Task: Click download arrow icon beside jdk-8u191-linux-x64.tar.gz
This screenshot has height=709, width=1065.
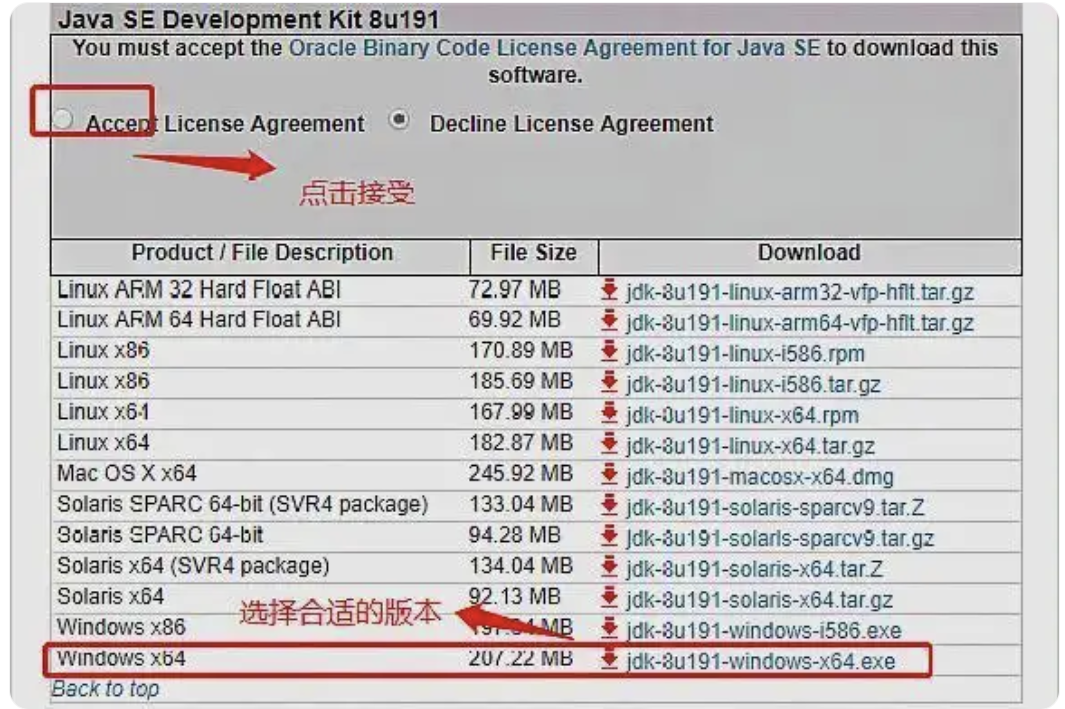Action: pos(609,444)
